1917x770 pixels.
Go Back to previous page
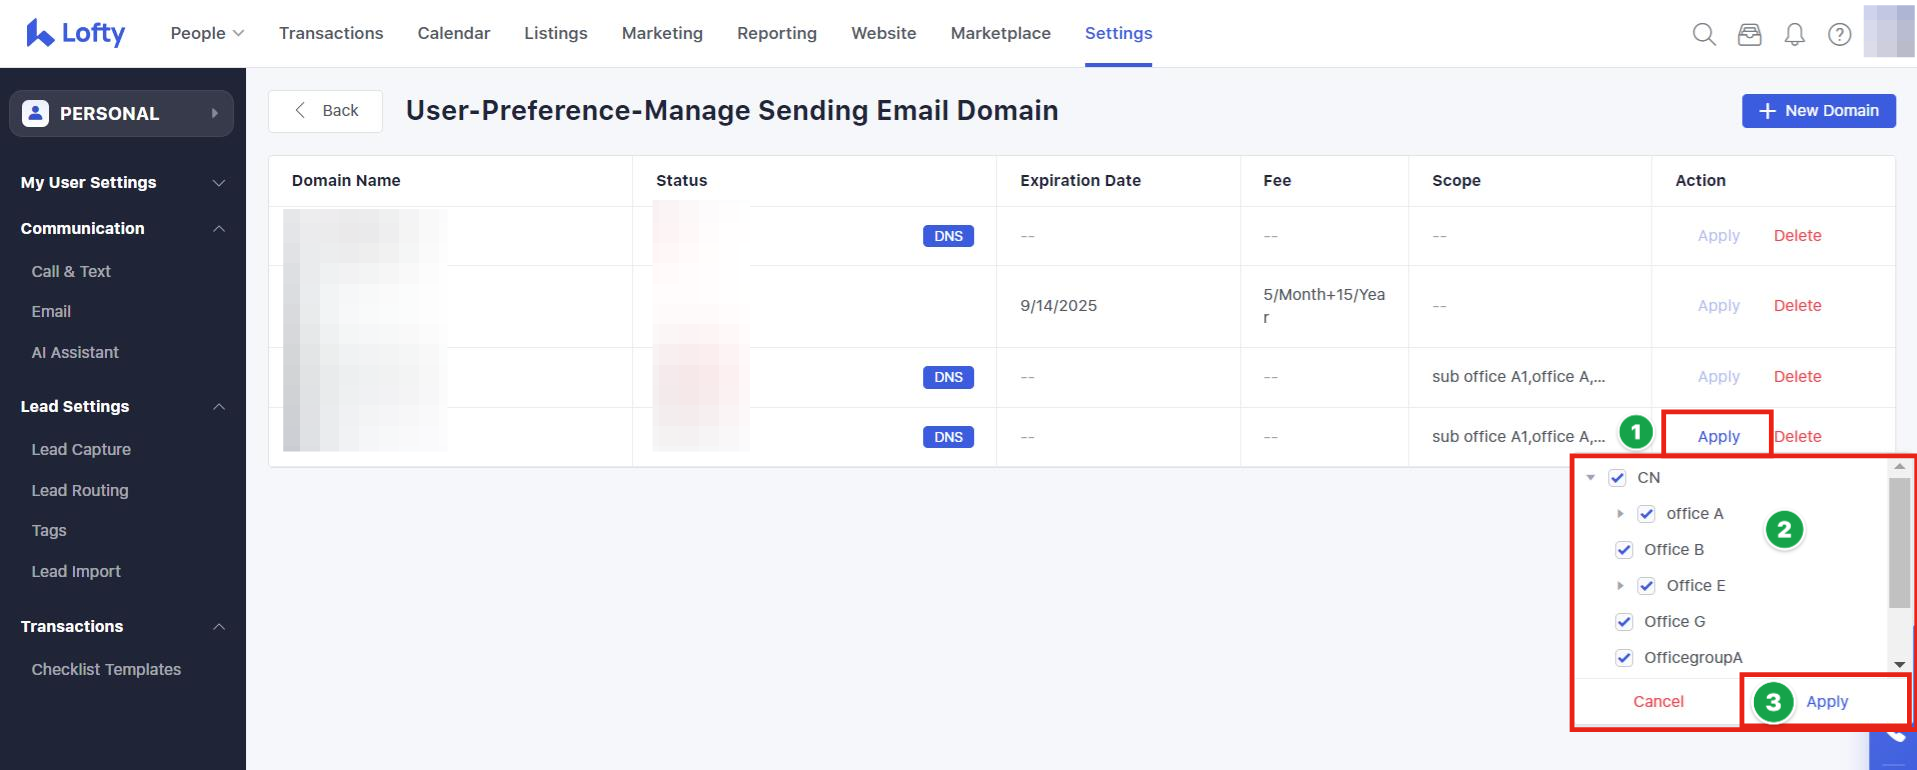point(325,111)
